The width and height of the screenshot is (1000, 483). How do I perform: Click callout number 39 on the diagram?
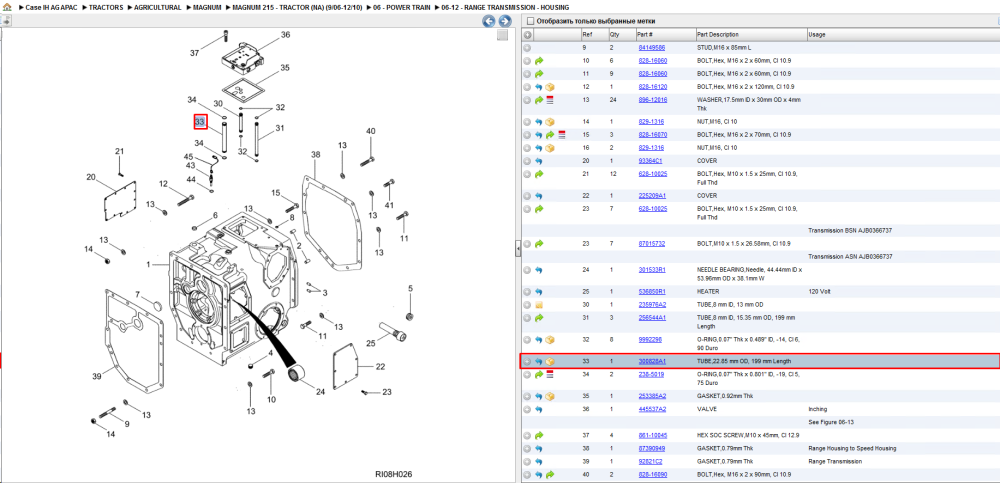(97, 376)
